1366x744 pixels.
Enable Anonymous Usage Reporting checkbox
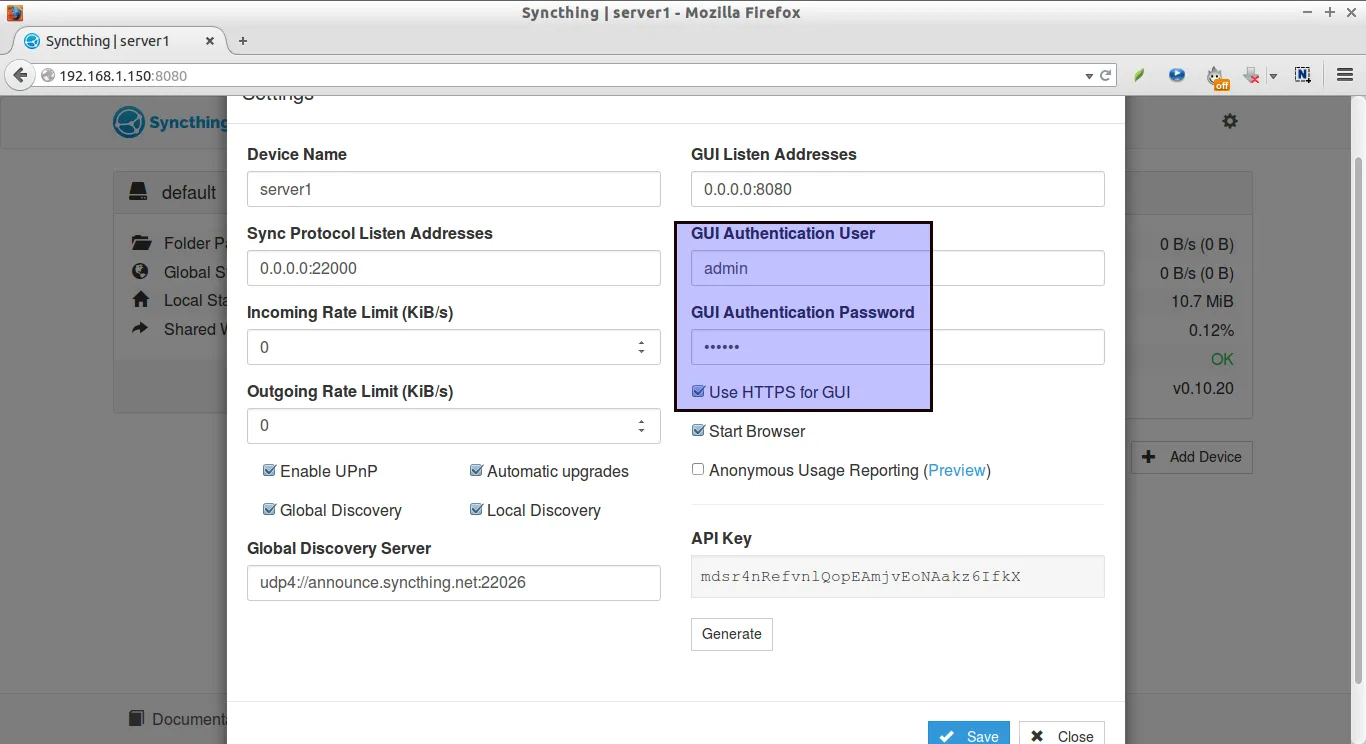(698, 470)
